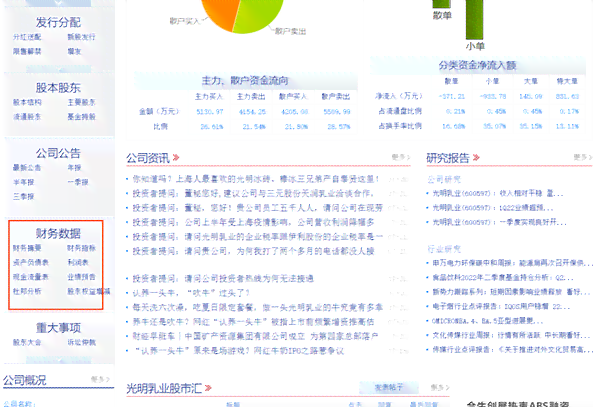Image resolution: width=600 pixels, height=407 pixels.
Task: Open 更多 link beside 公司概况
Action: point(100,379)
